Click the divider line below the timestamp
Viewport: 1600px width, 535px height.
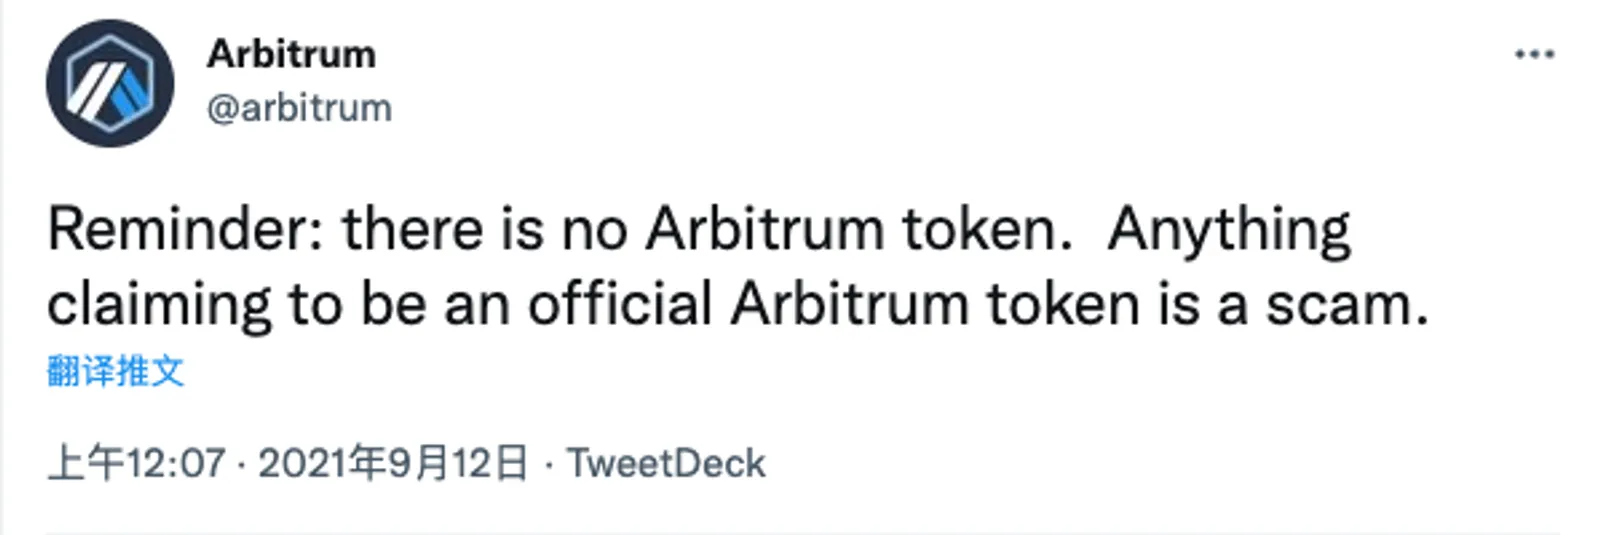coord(802,533)
